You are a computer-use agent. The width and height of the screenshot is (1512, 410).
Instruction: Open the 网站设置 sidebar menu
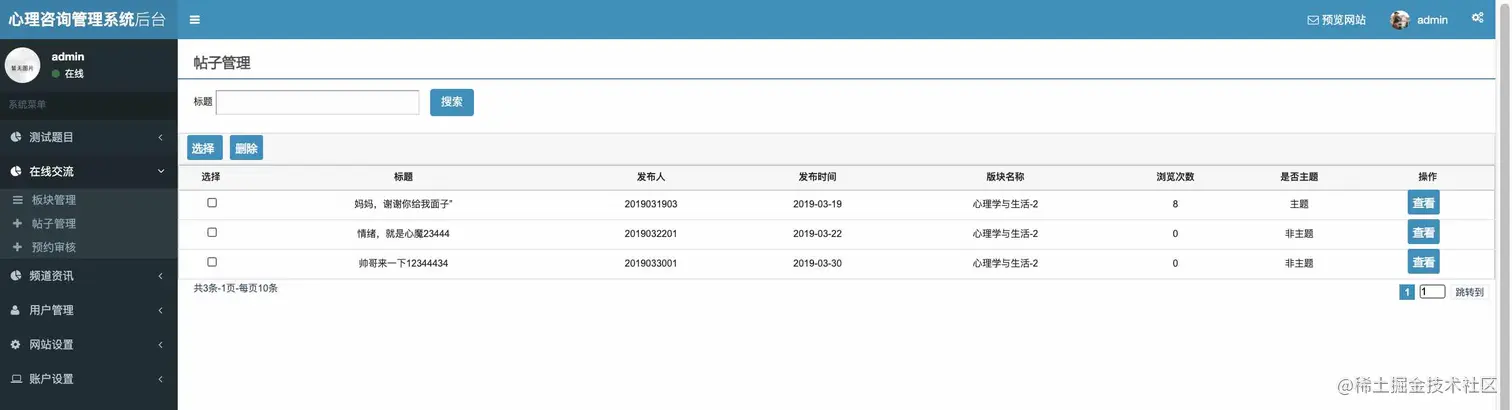[89, 345]
